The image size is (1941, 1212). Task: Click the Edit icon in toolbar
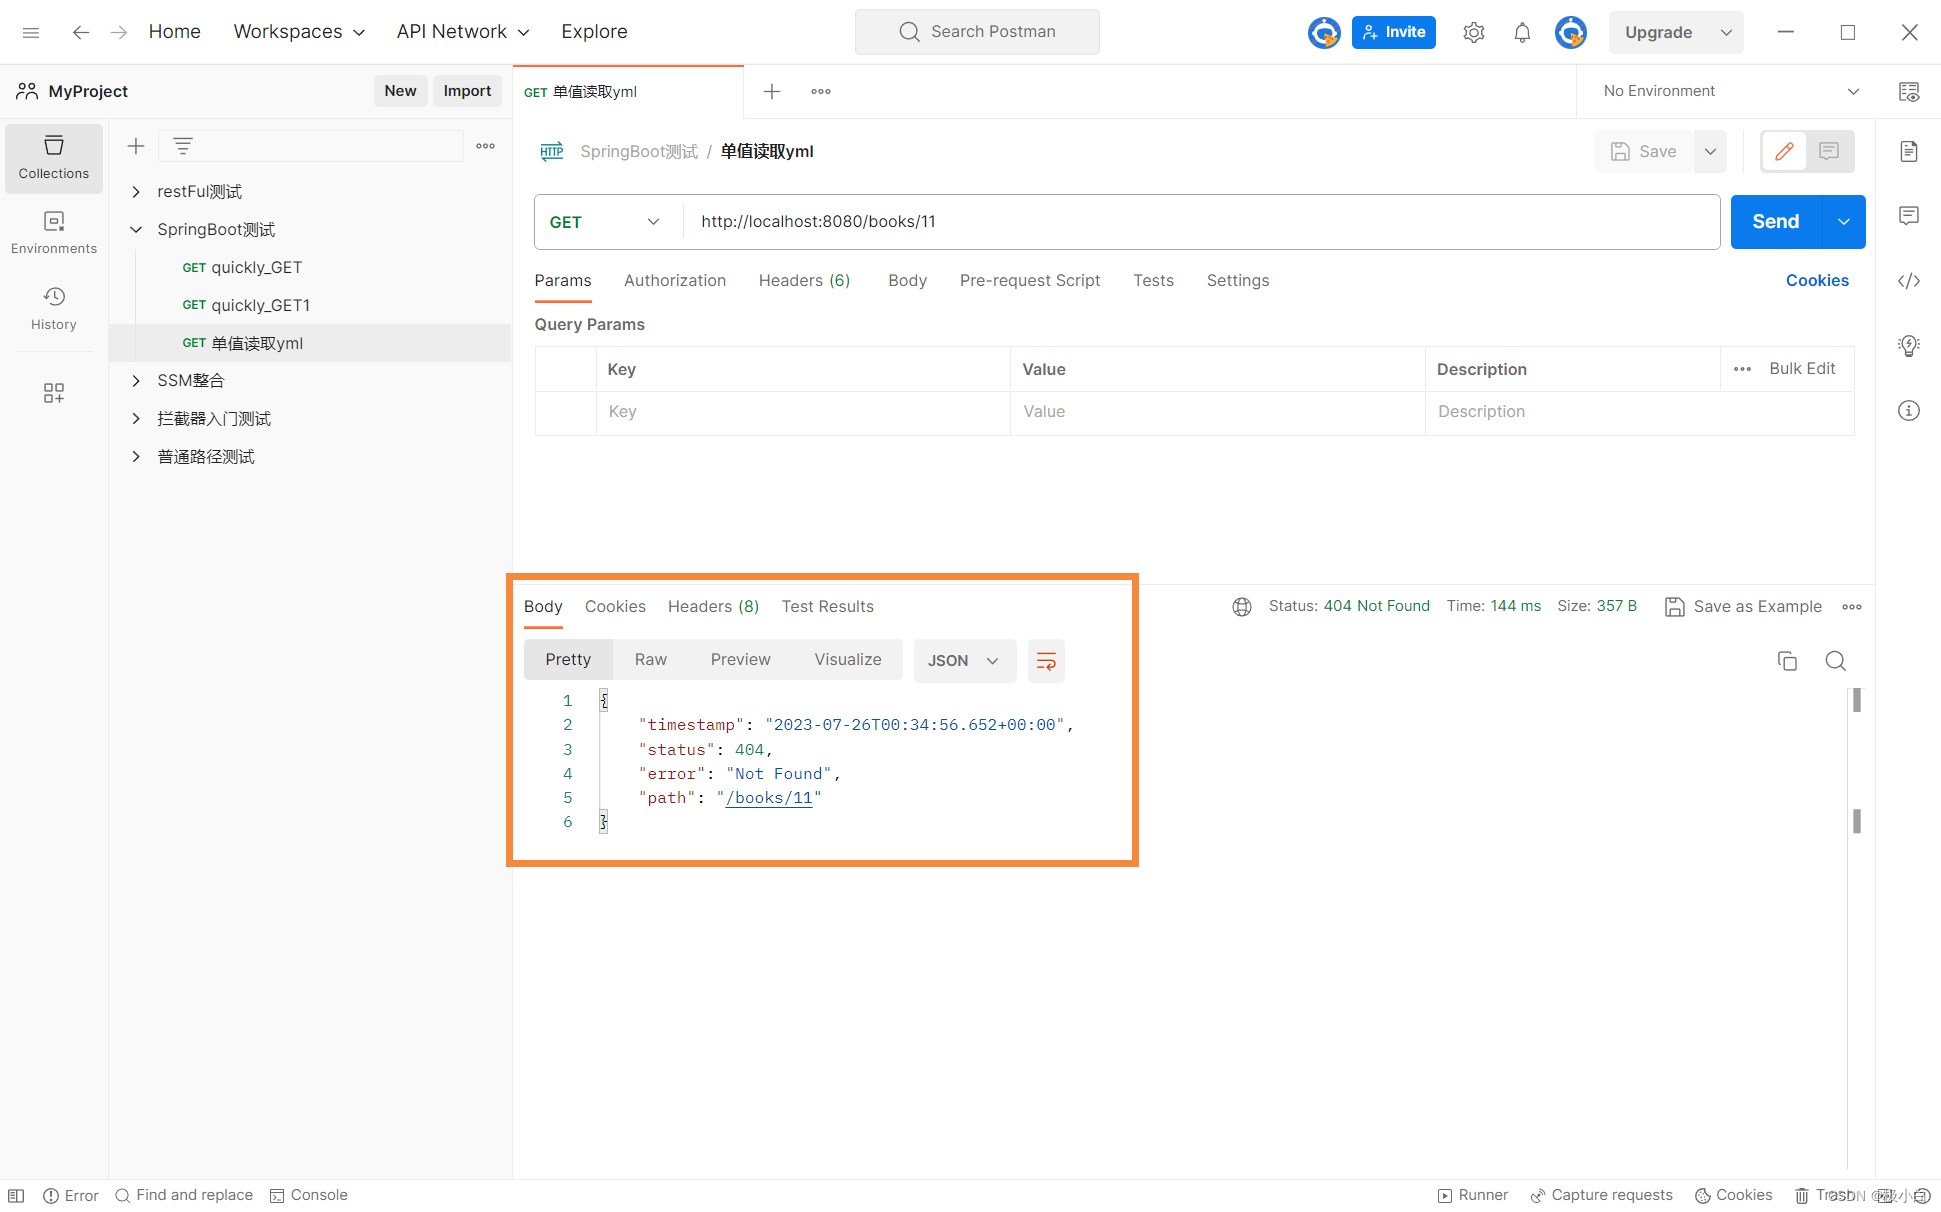1786,151
